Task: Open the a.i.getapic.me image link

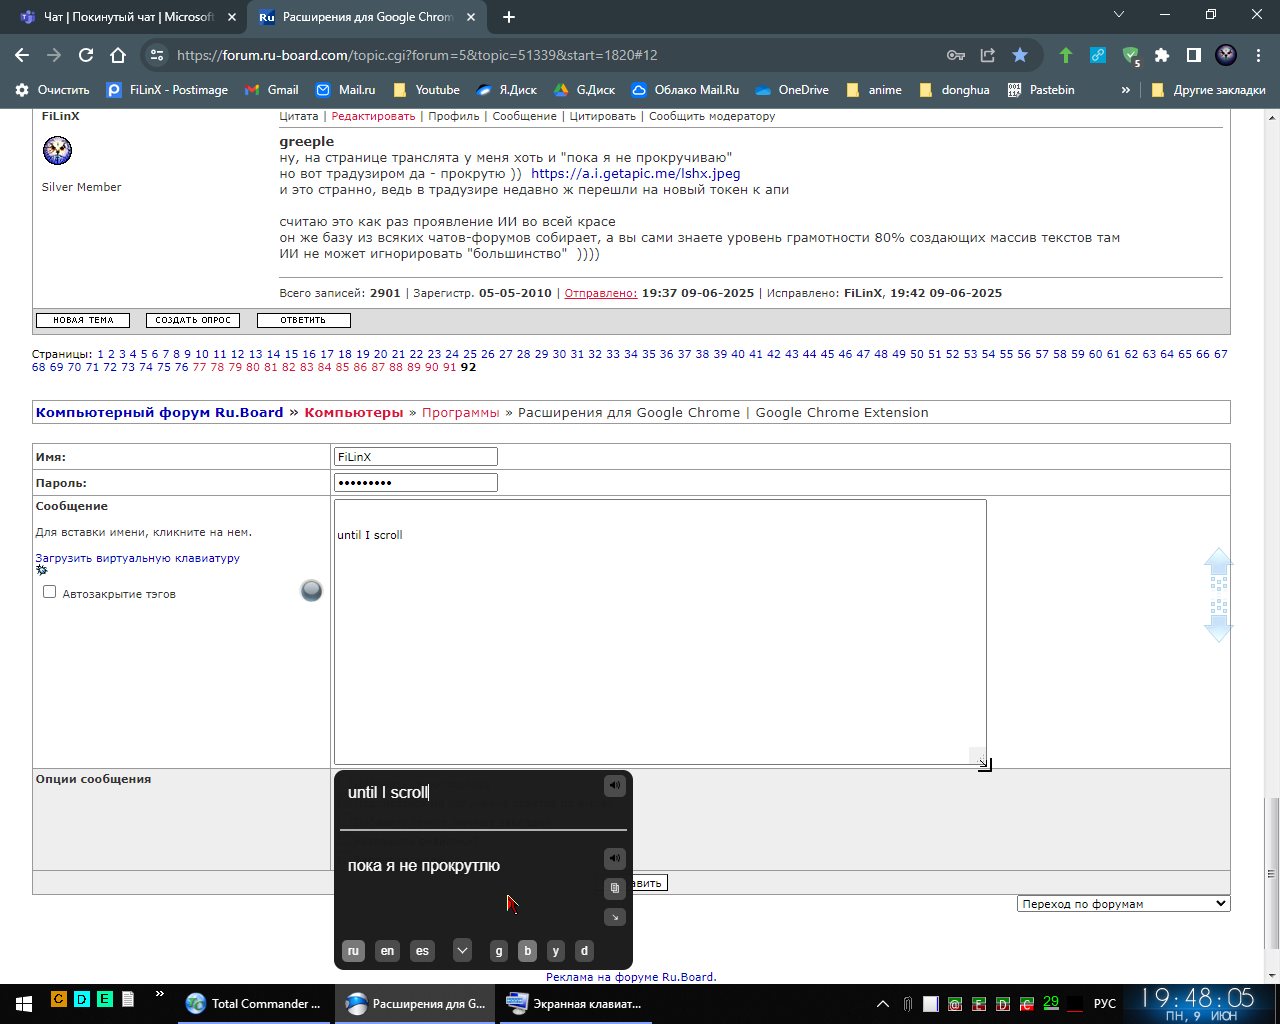Action: [635, 173]
